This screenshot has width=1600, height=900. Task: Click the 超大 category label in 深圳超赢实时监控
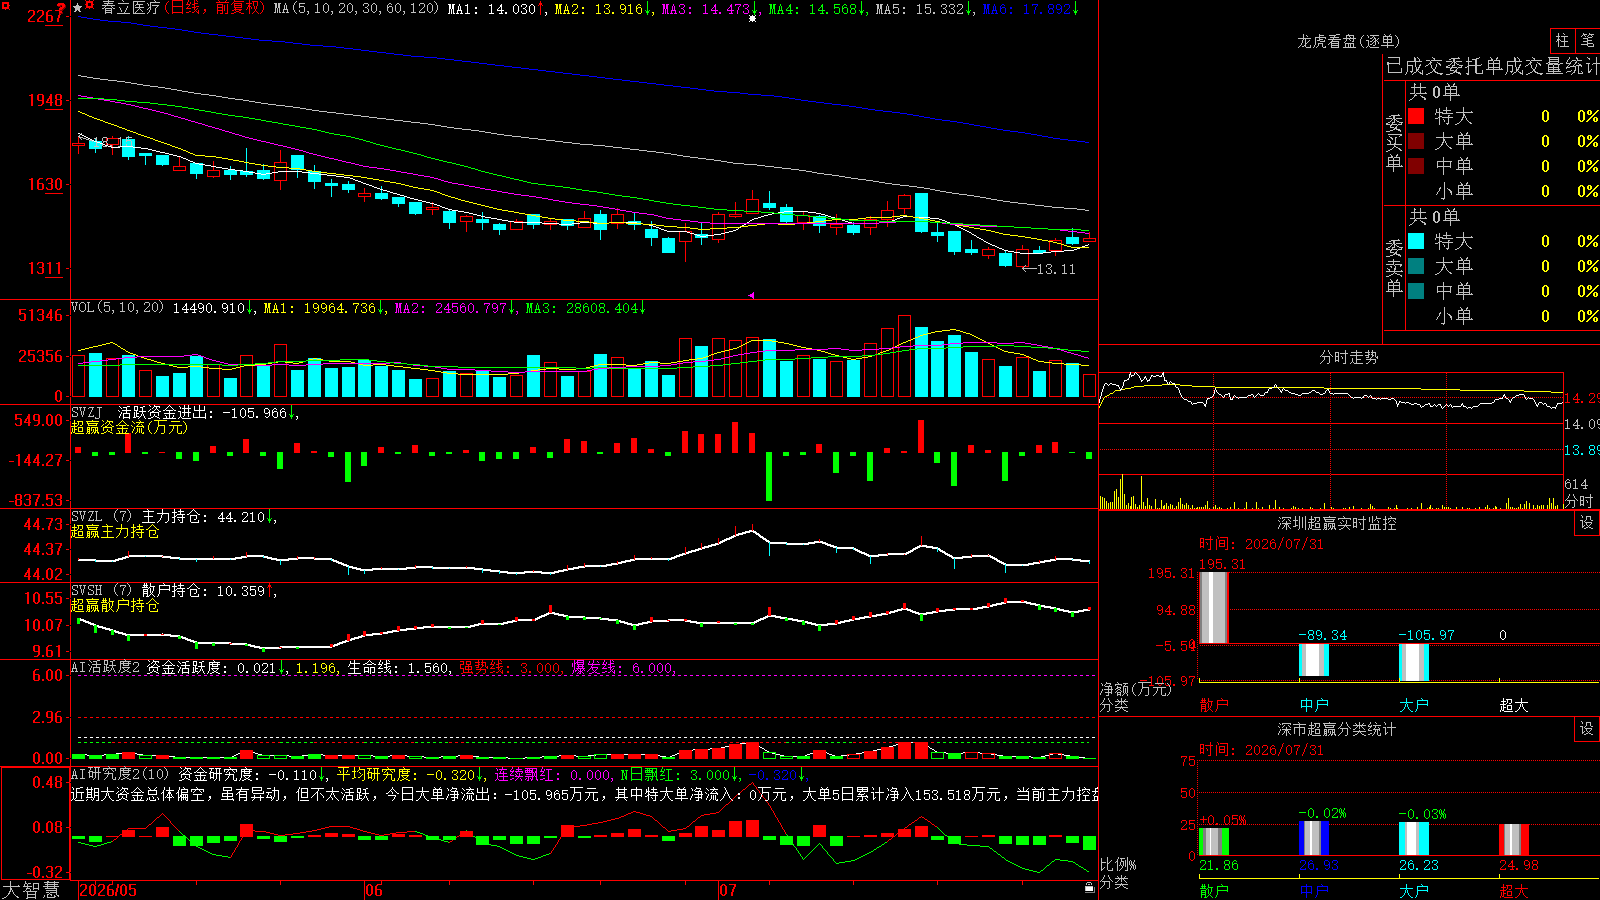1514,705
